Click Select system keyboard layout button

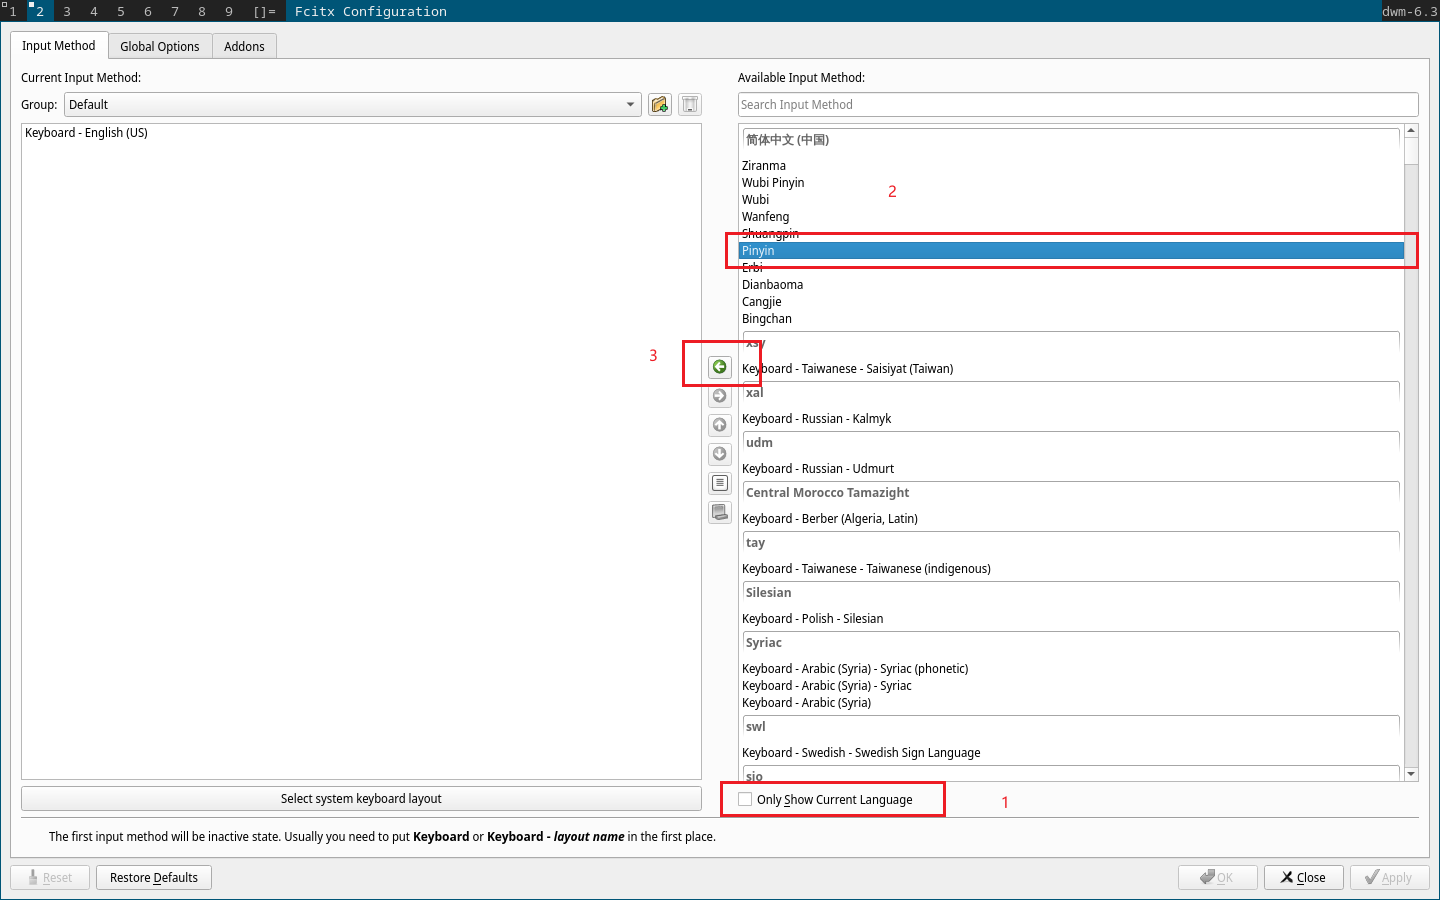pyautogui.click(x=361, y=799)
